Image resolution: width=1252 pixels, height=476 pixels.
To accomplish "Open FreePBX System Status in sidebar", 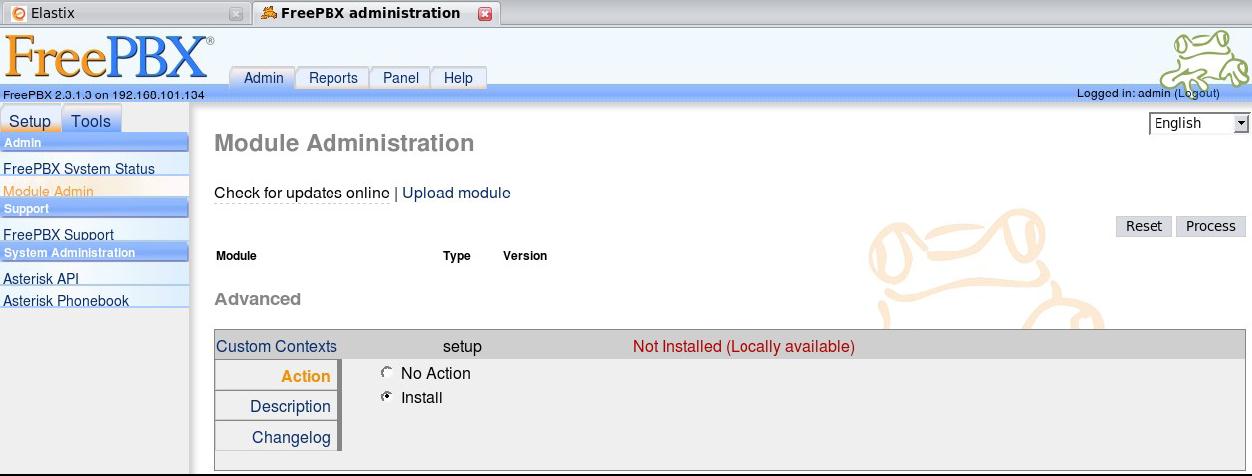I will [x=79, y=169].
